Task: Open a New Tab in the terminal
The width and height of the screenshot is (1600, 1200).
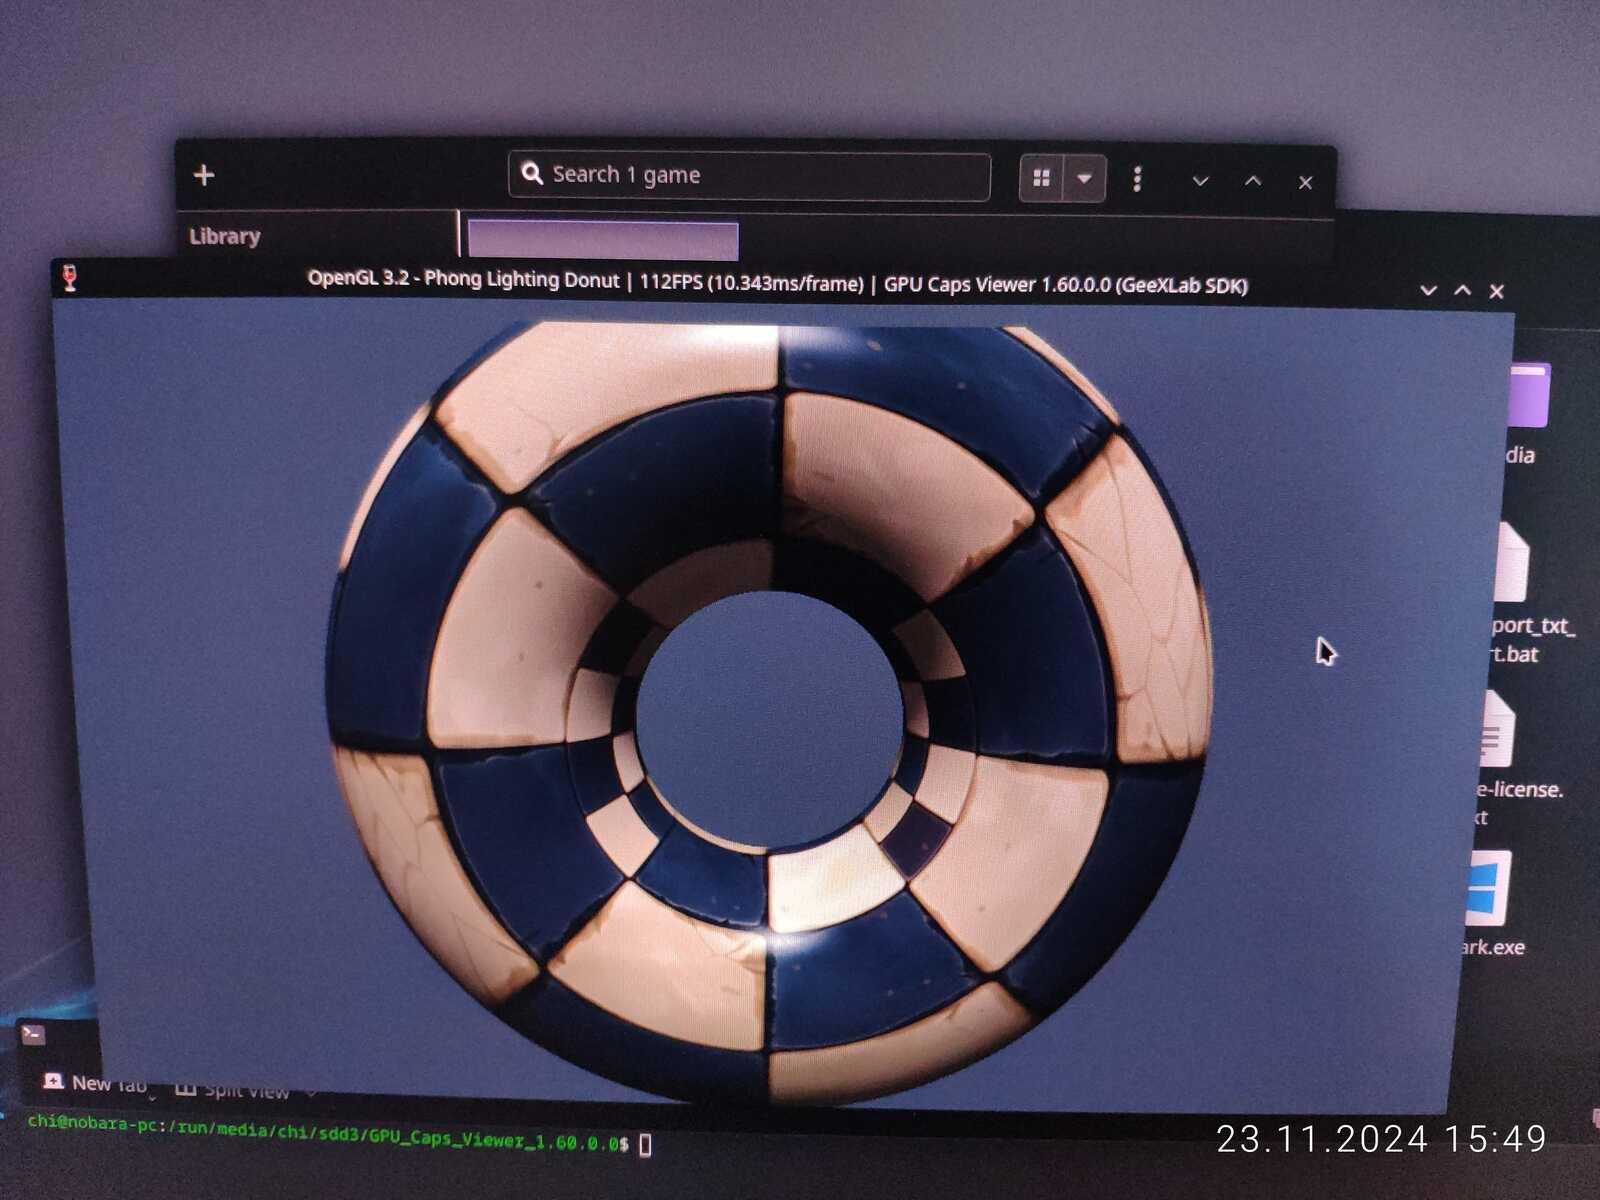Action: (x=96, y=1083)
